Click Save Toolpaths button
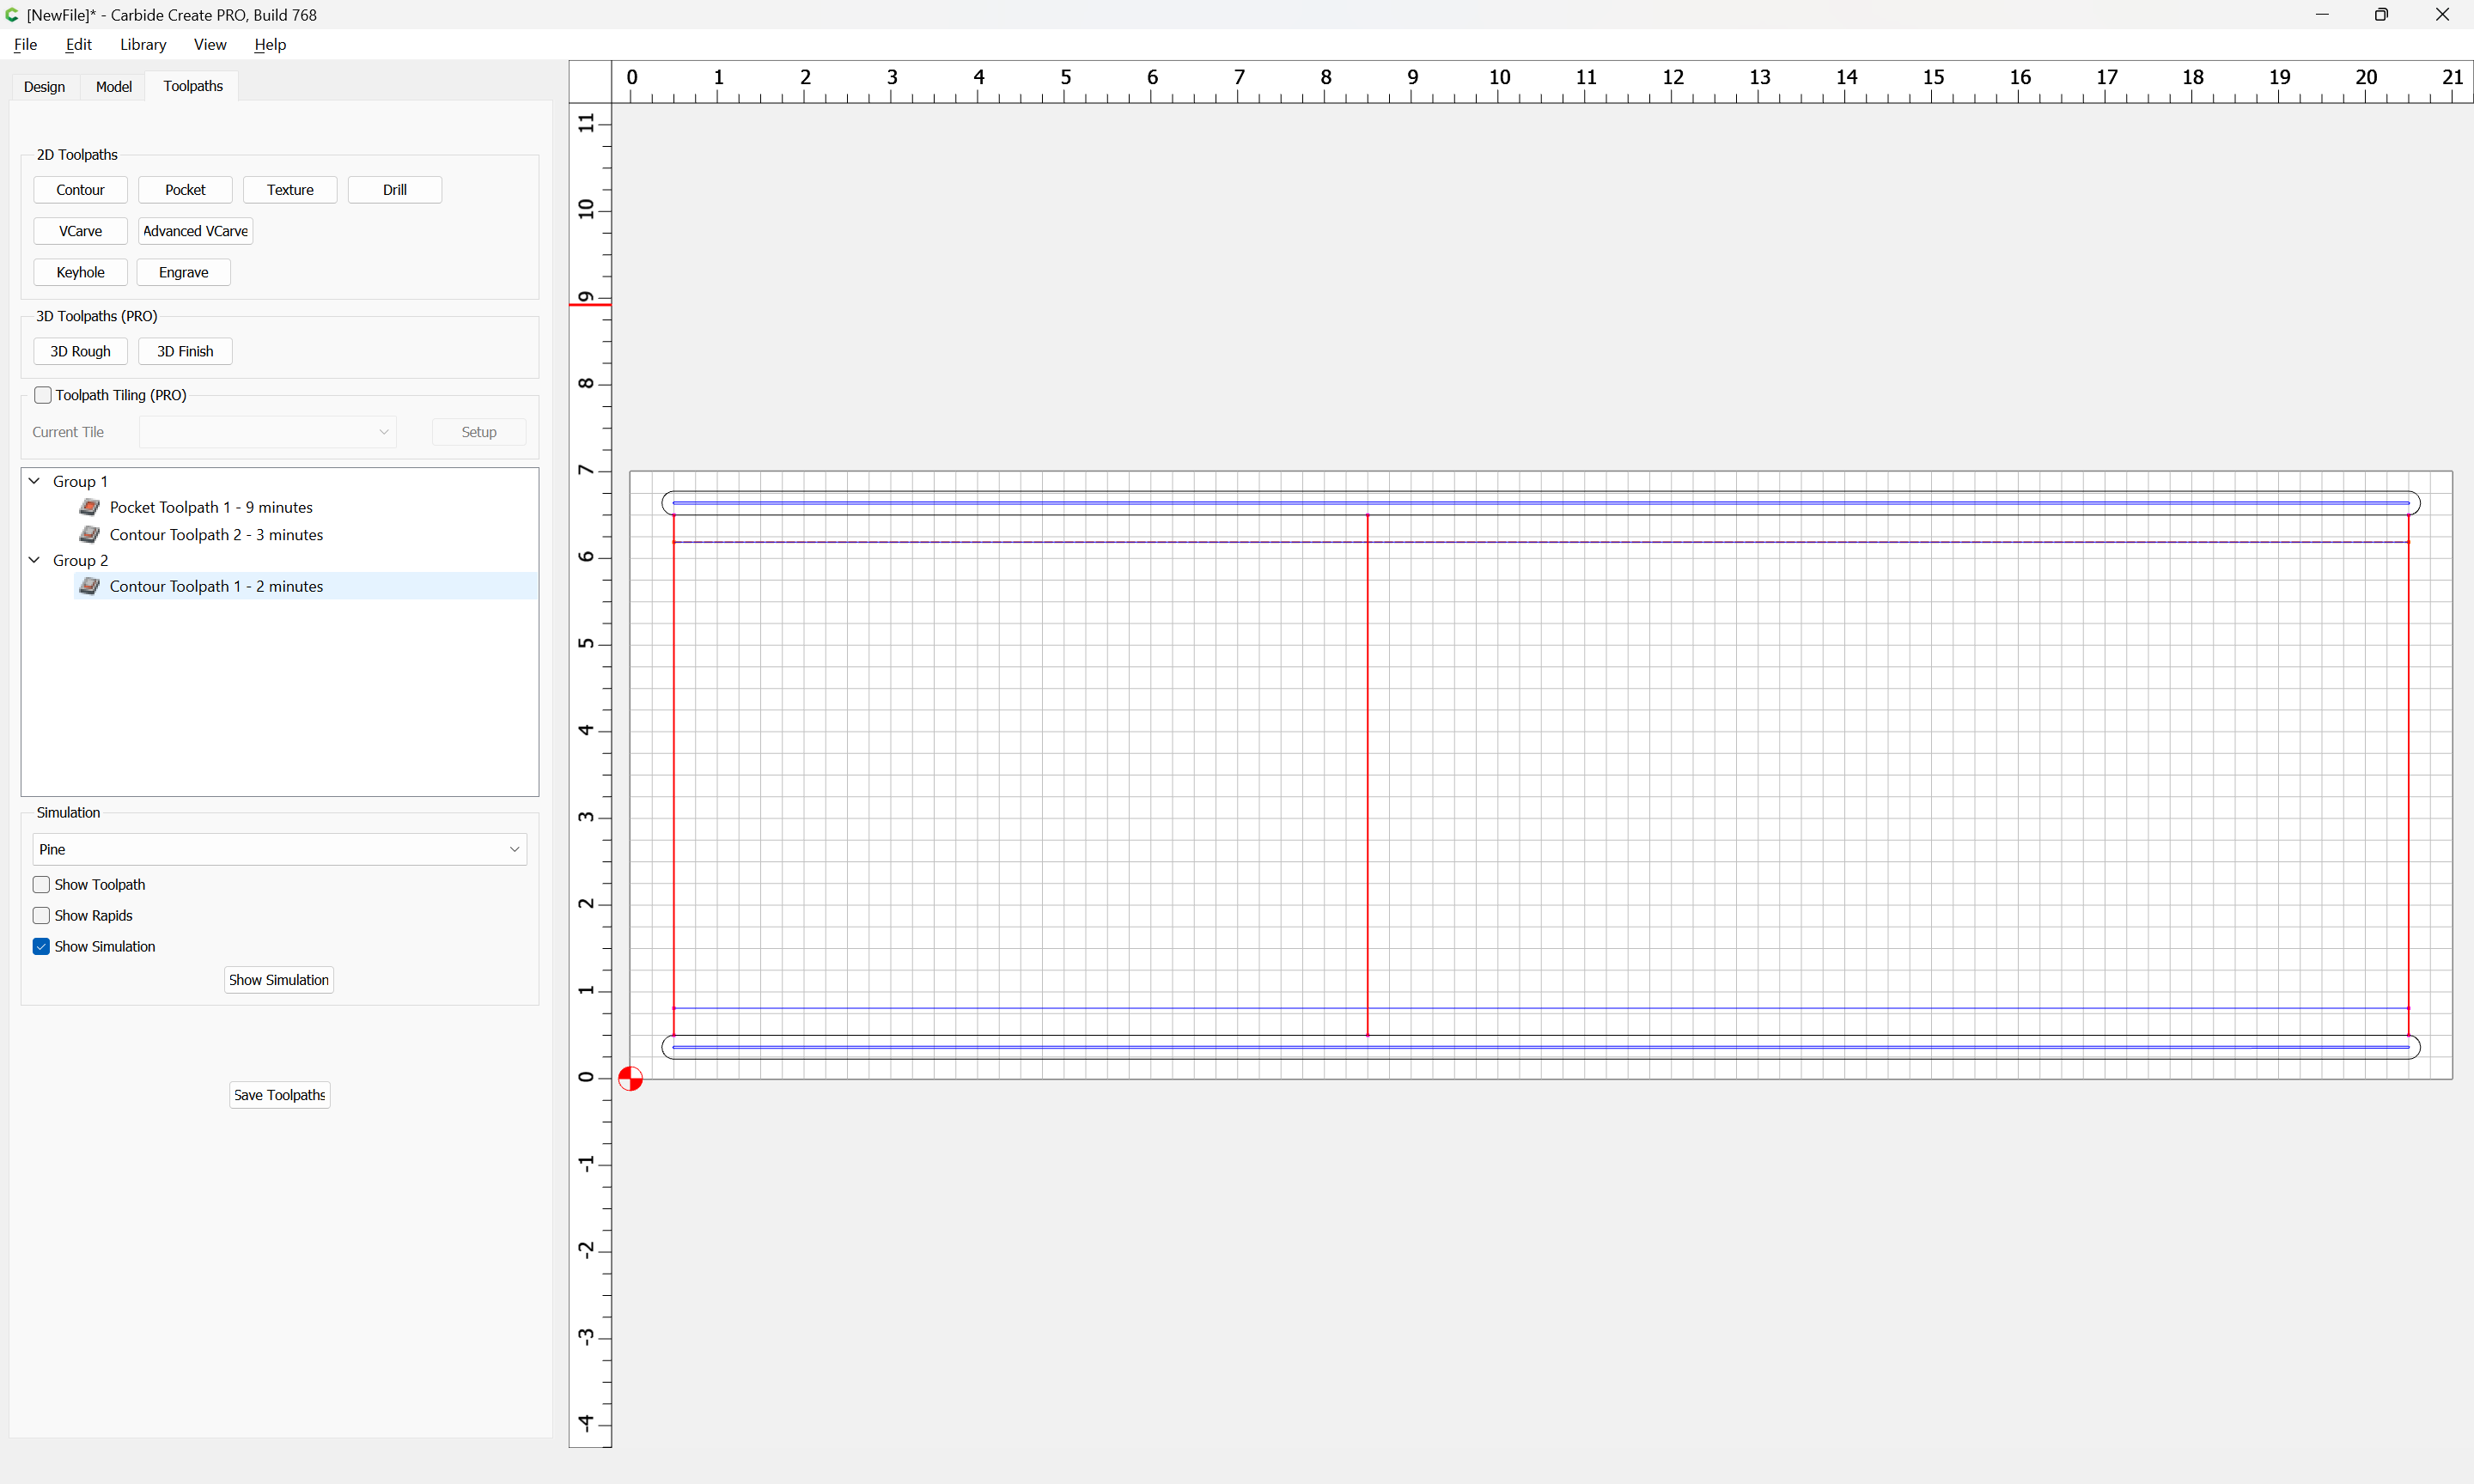The image size is (2474, 1484). pyautogui.click(x=280, y=1095)
